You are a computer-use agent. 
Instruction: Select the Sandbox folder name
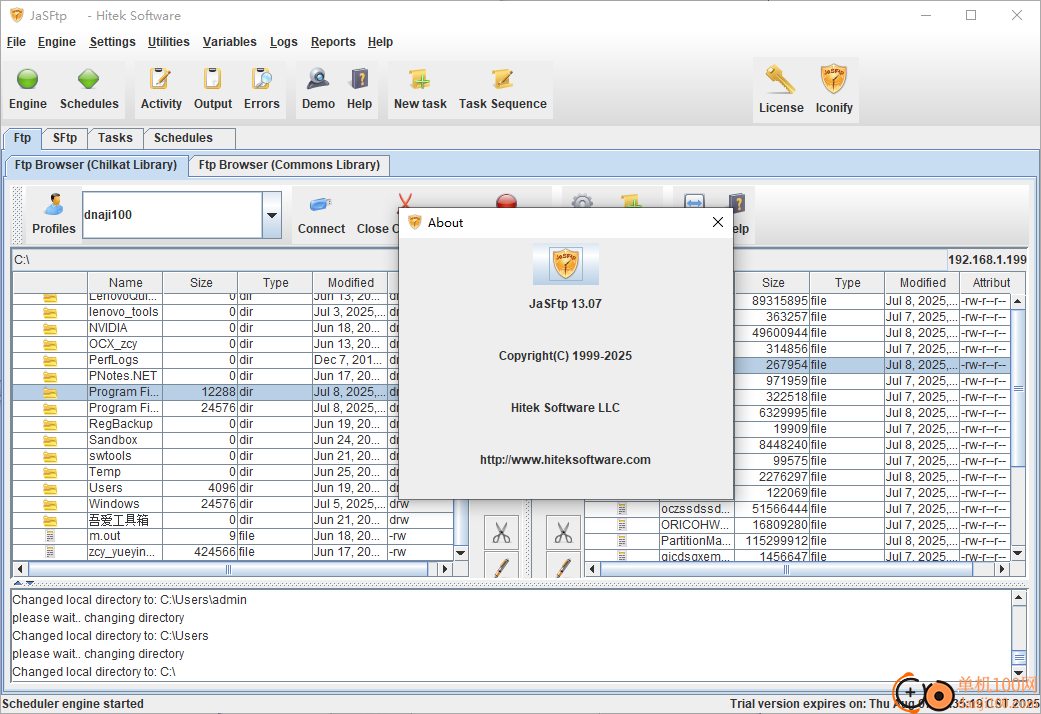click(114, 440)
